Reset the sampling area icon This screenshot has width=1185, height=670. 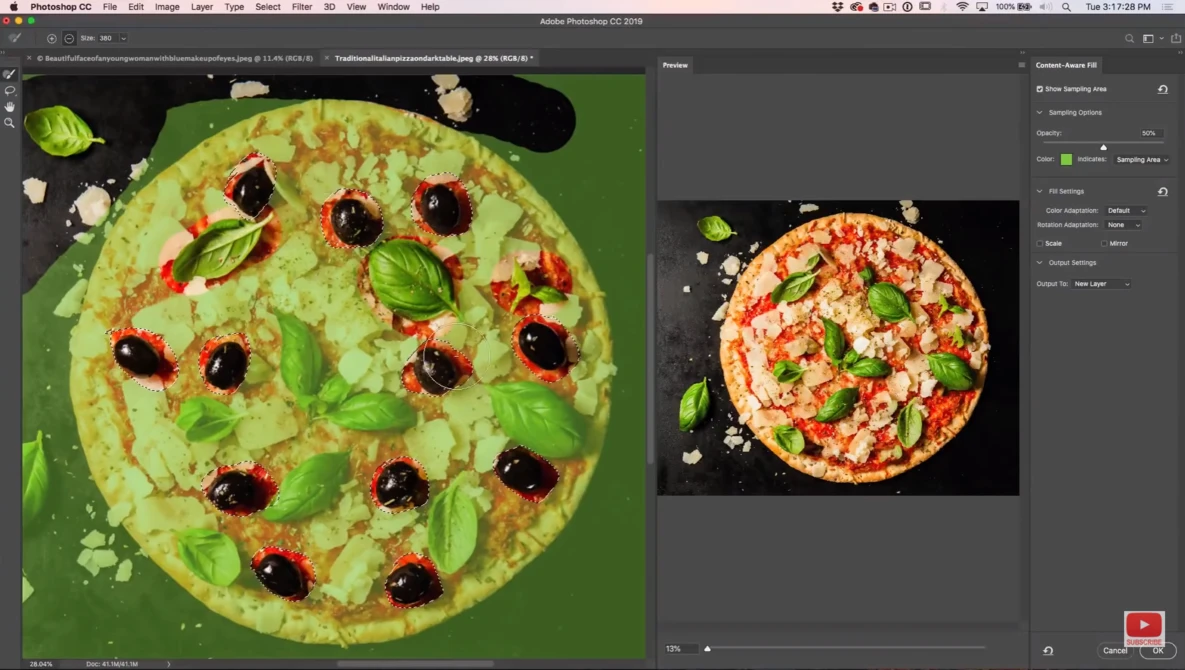[x=1162, y=89]
